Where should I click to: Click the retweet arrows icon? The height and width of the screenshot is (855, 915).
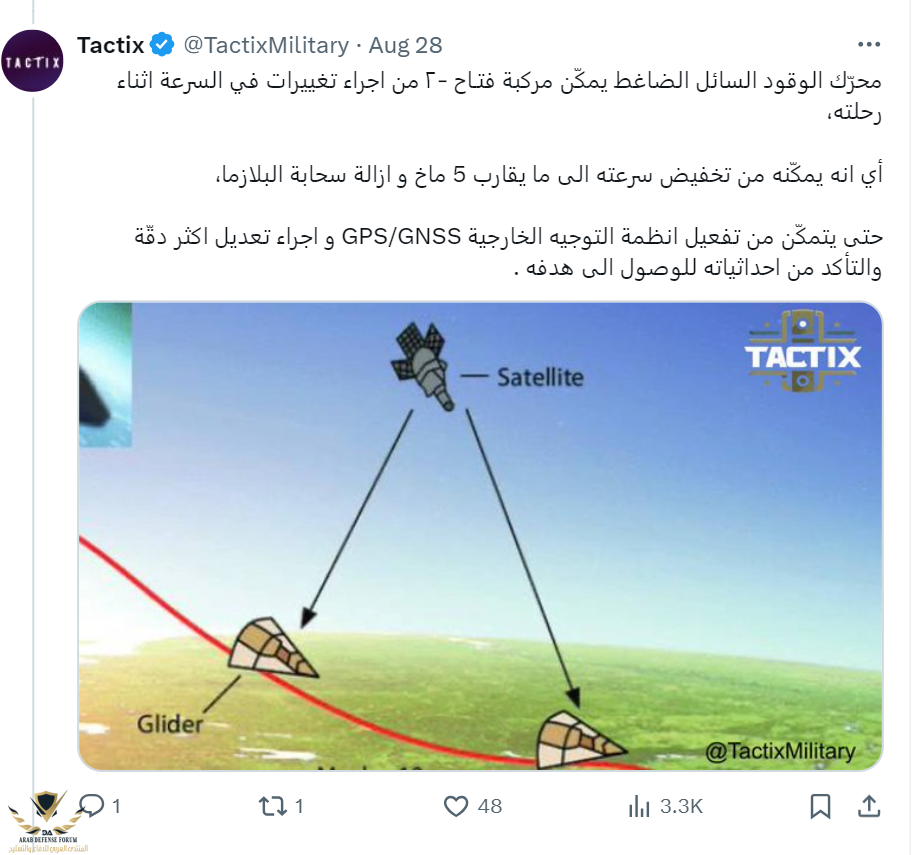pos(273,807)
